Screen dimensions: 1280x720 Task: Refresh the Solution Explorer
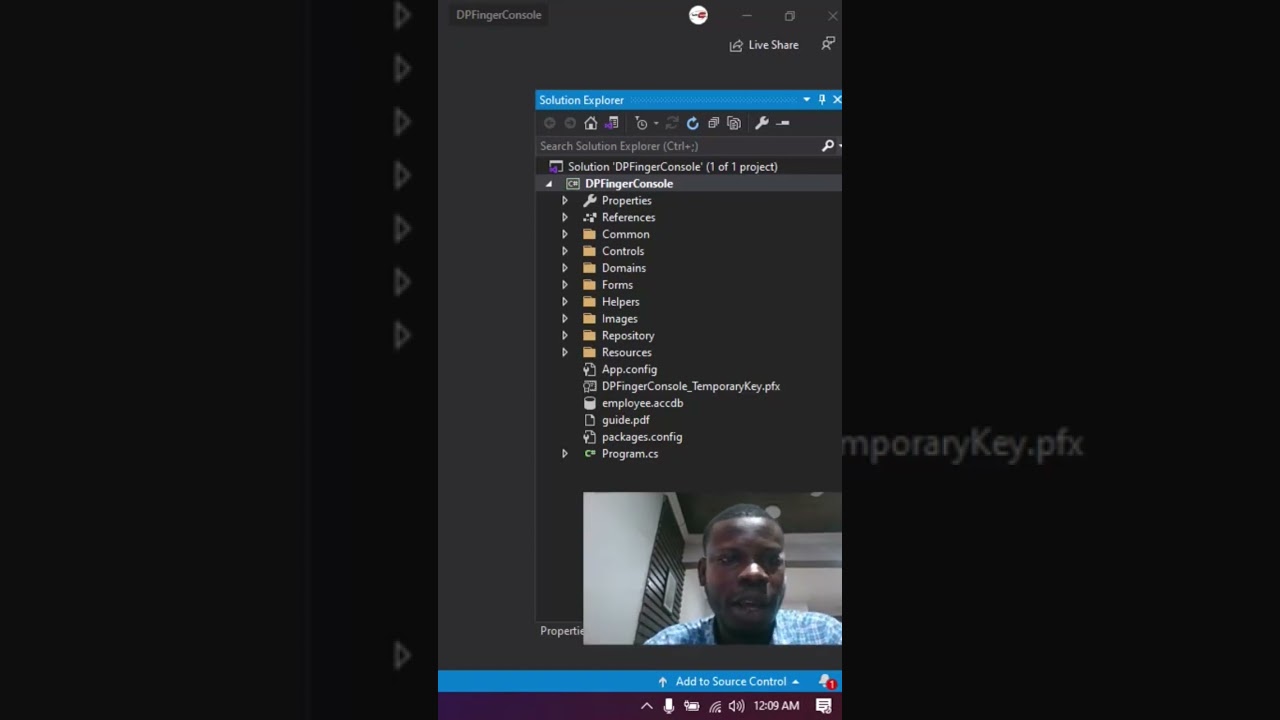click(692, 123)
